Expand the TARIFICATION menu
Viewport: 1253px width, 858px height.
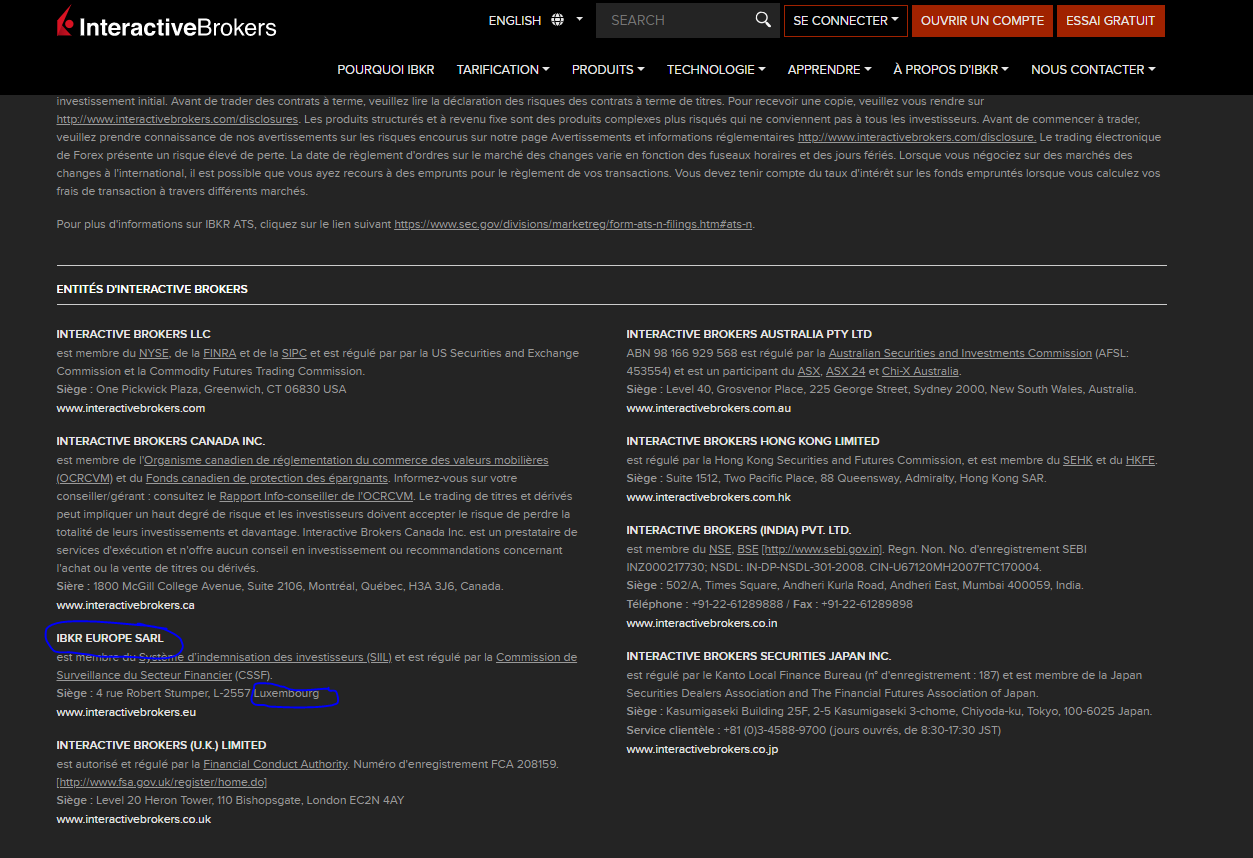[x=503, y=69]
